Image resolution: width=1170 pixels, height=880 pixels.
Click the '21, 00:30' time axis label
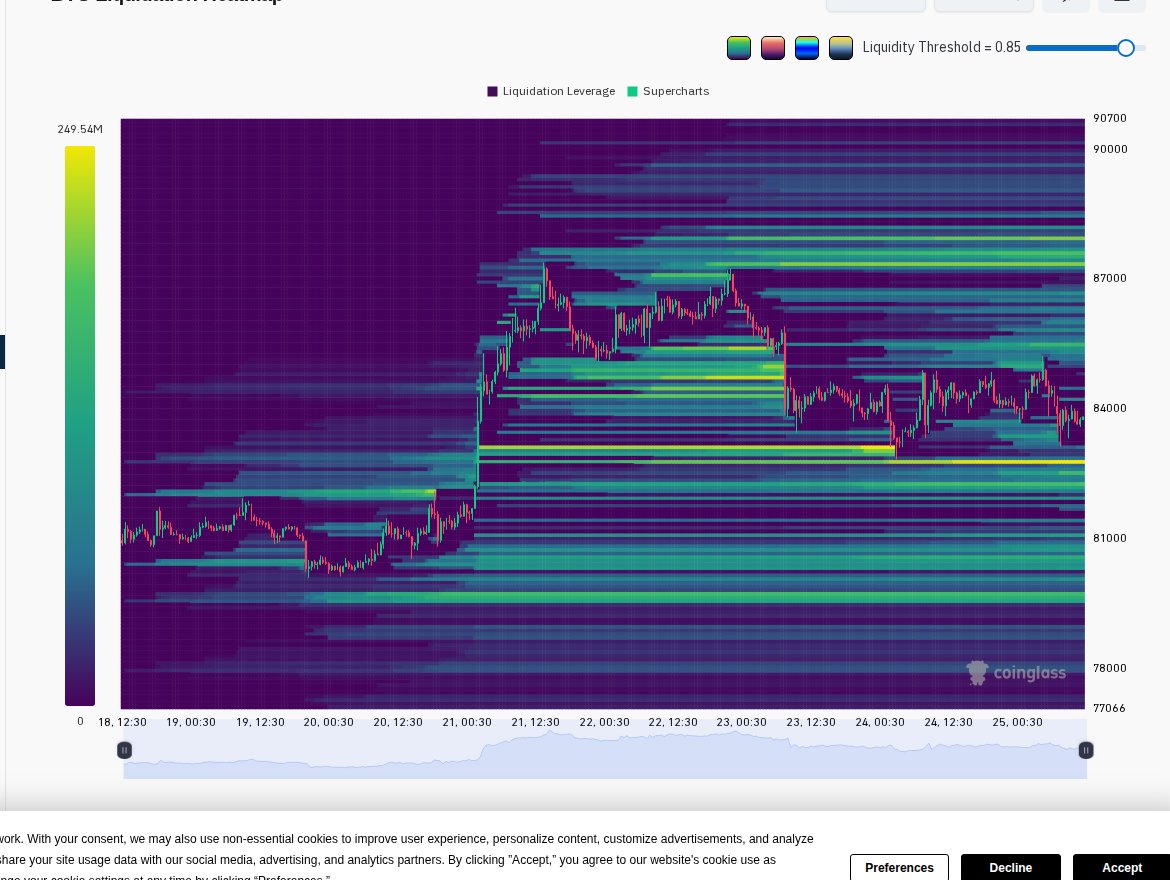[467, 722]
